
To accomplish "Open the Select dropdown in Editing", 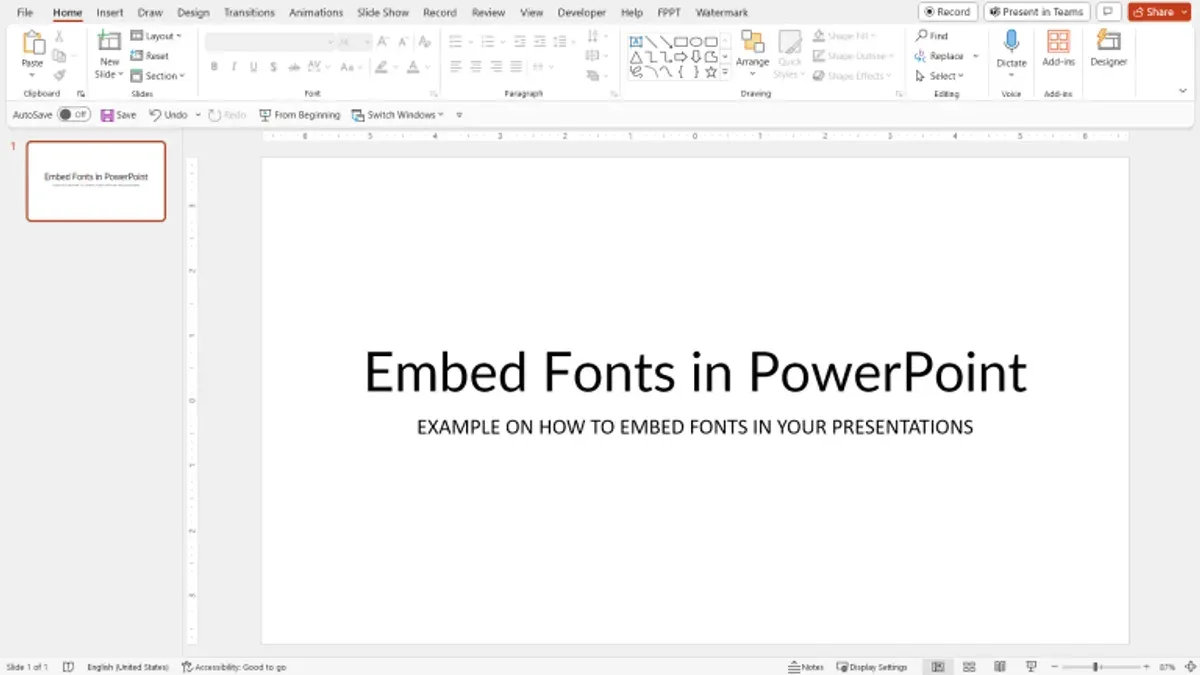I will [940, 76].
